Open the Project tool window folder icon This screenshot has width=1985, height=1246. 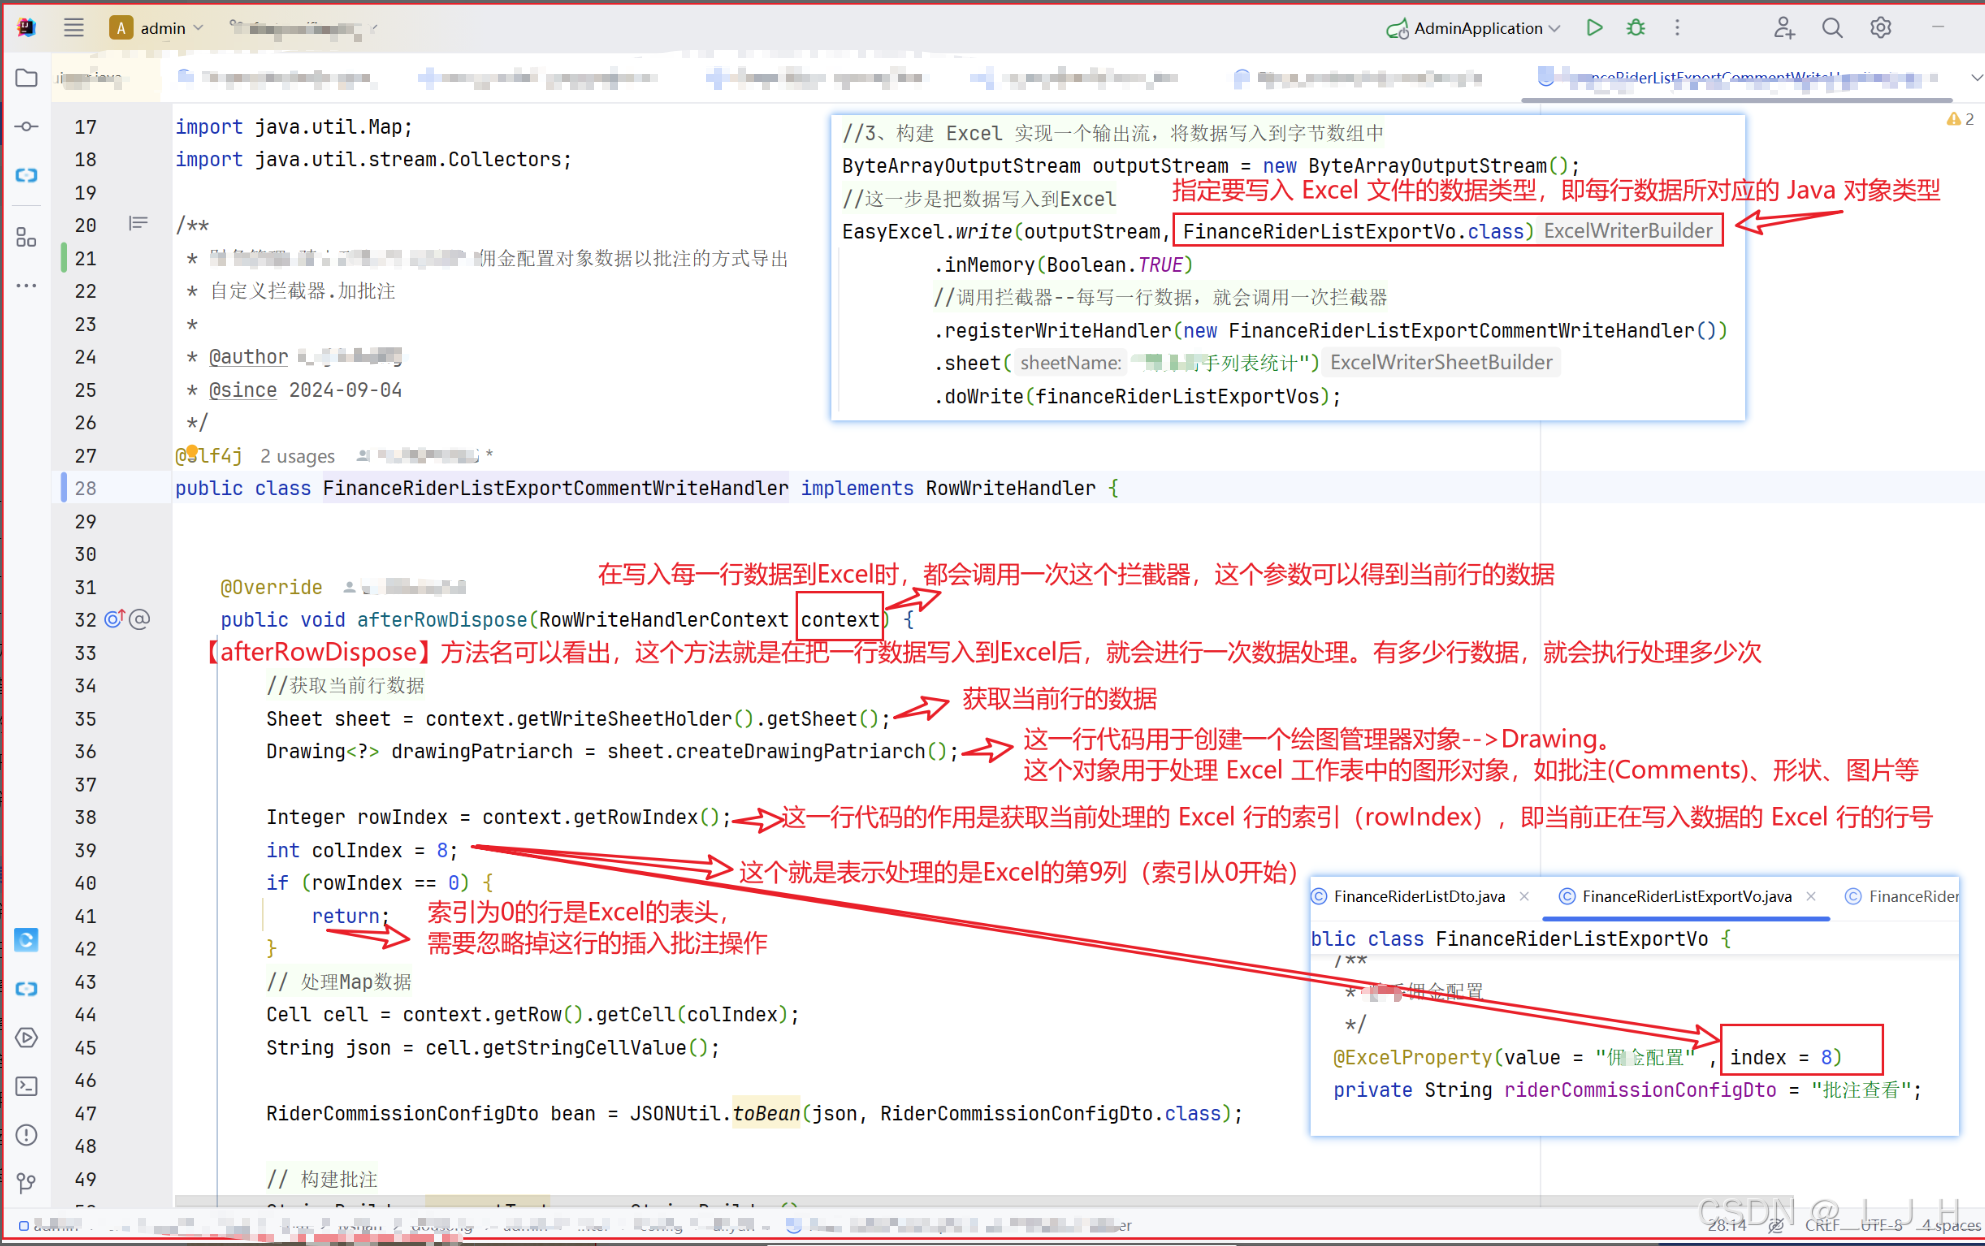tap(27, 78)
